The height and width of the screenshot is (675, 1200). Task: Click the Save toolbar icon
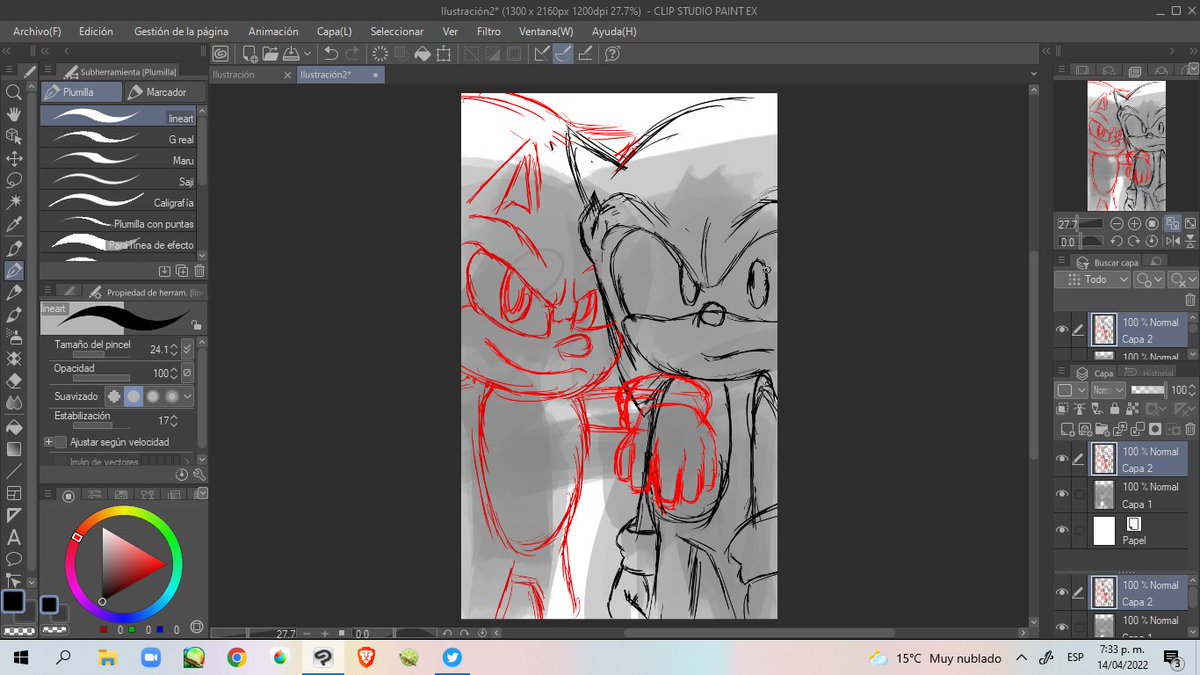click(x=290, y=54)
